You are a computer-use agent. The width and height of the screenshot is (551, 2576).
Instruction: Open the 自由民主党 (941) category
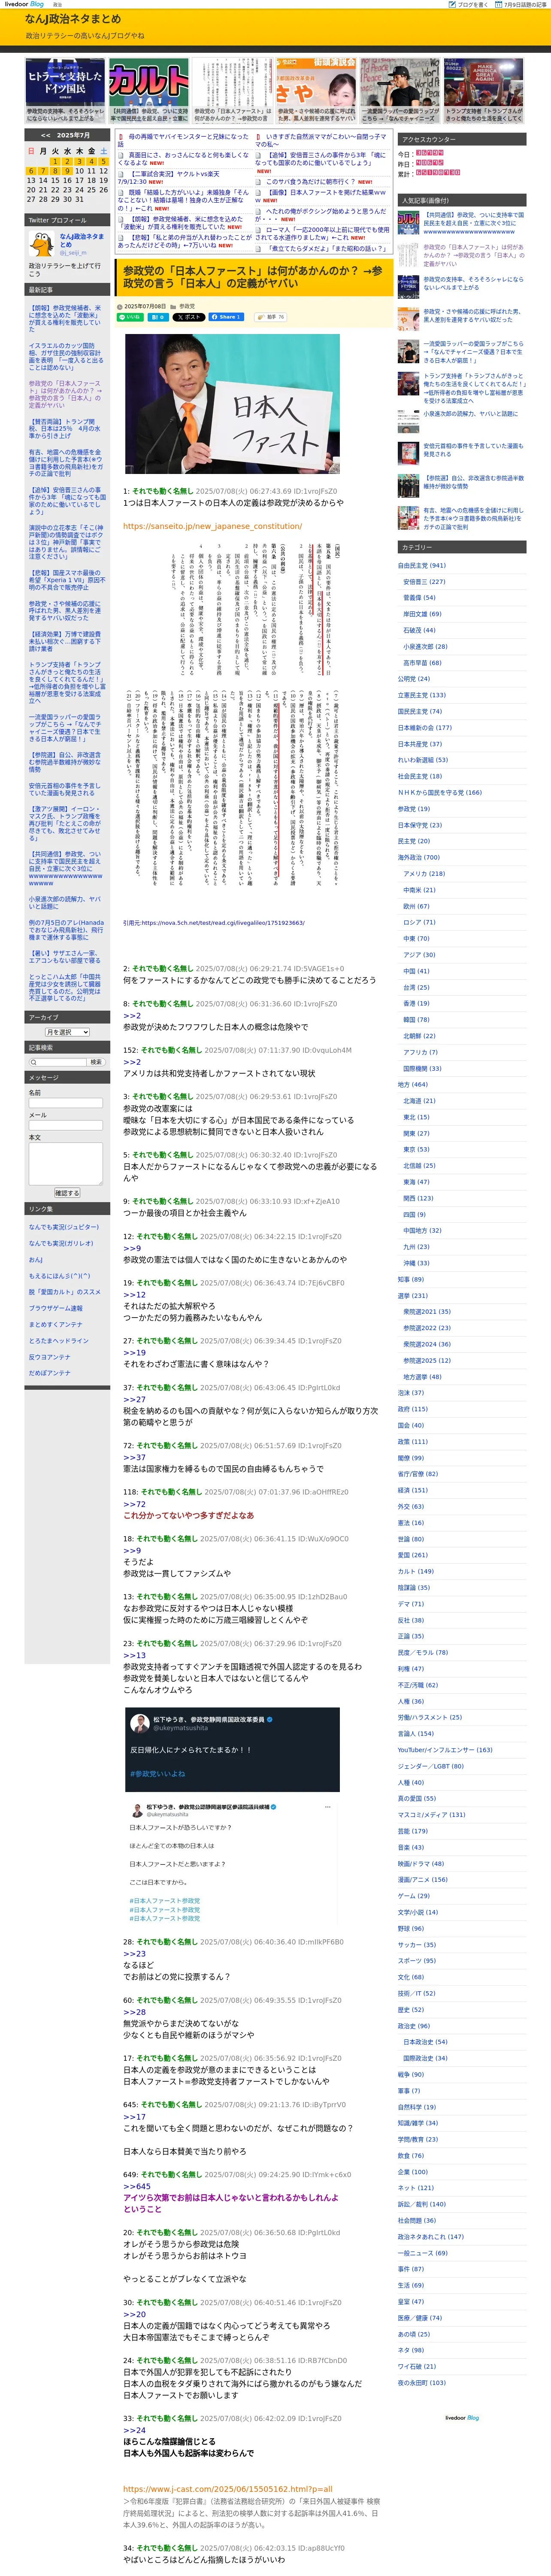422,565
